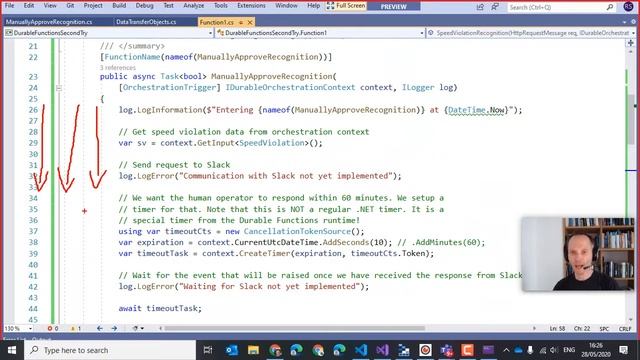Open the document tab list dropdown
The height and width of the screenshot is (360, 640).
[624, 22]
